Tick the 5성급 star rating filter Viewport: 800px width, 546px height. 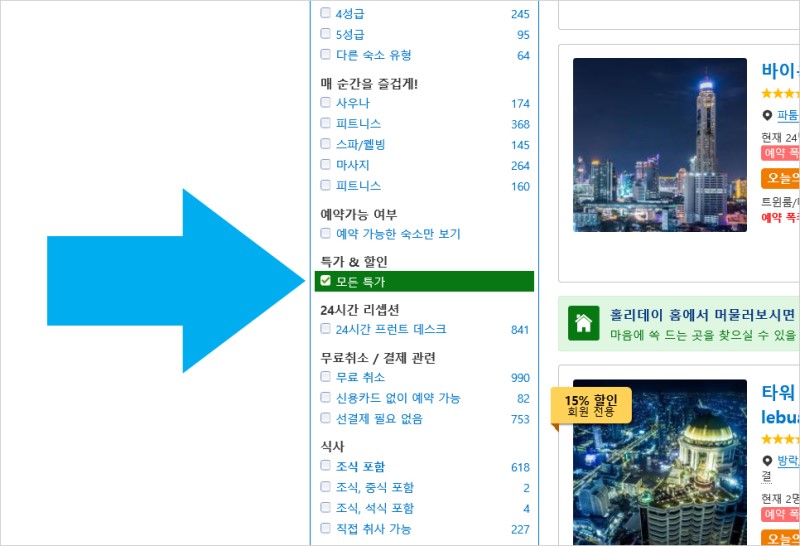pos(326,34)
